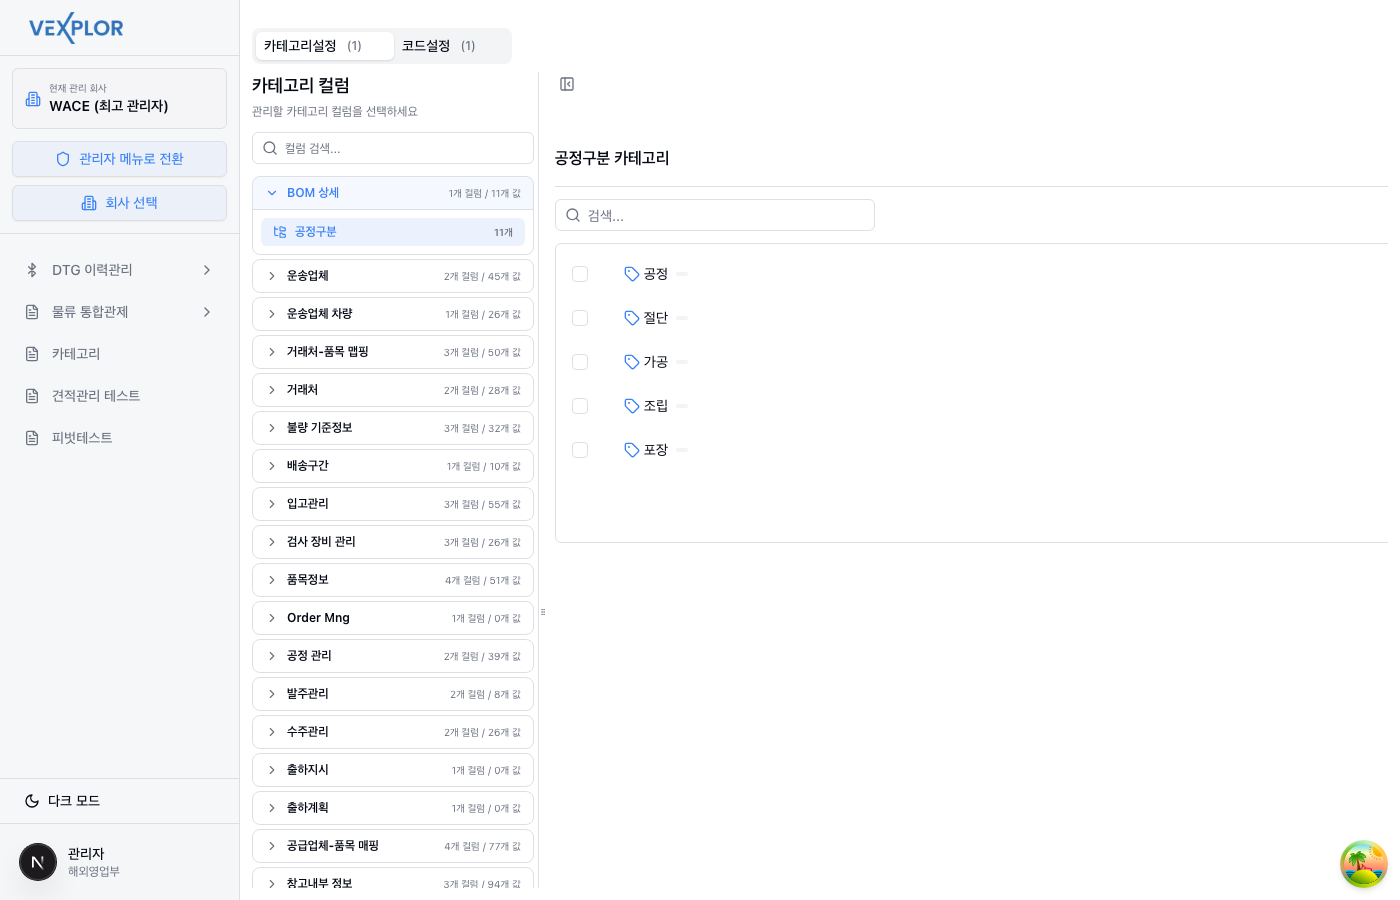Click the tag icon beside 절단
Image resolution: width=1400 pixels, height=900 pixels.
tap(631, 318)
